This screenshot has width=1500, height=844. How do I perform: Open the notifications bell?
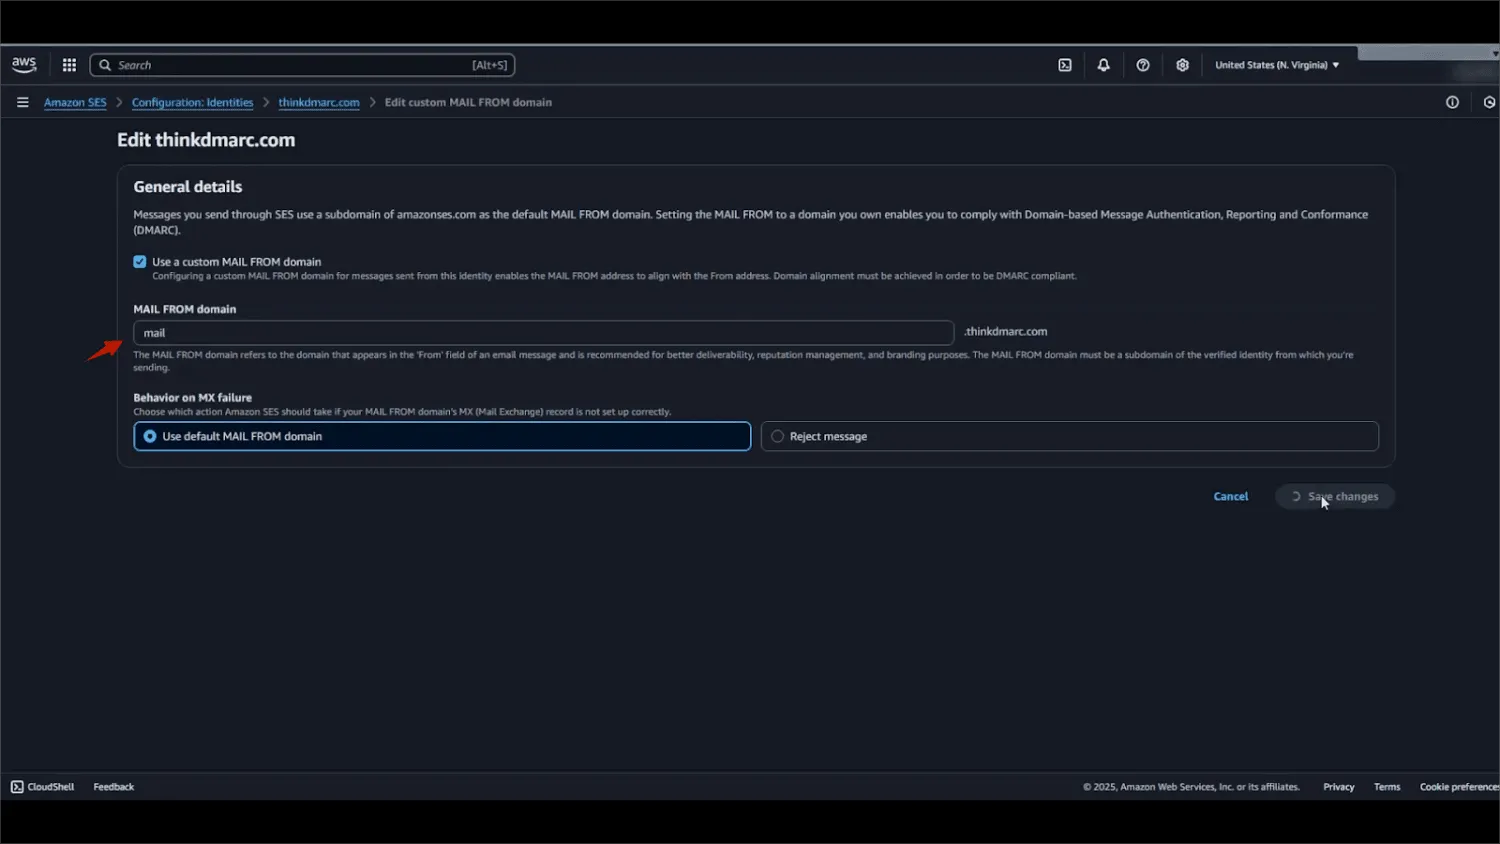coord(1104,65)
